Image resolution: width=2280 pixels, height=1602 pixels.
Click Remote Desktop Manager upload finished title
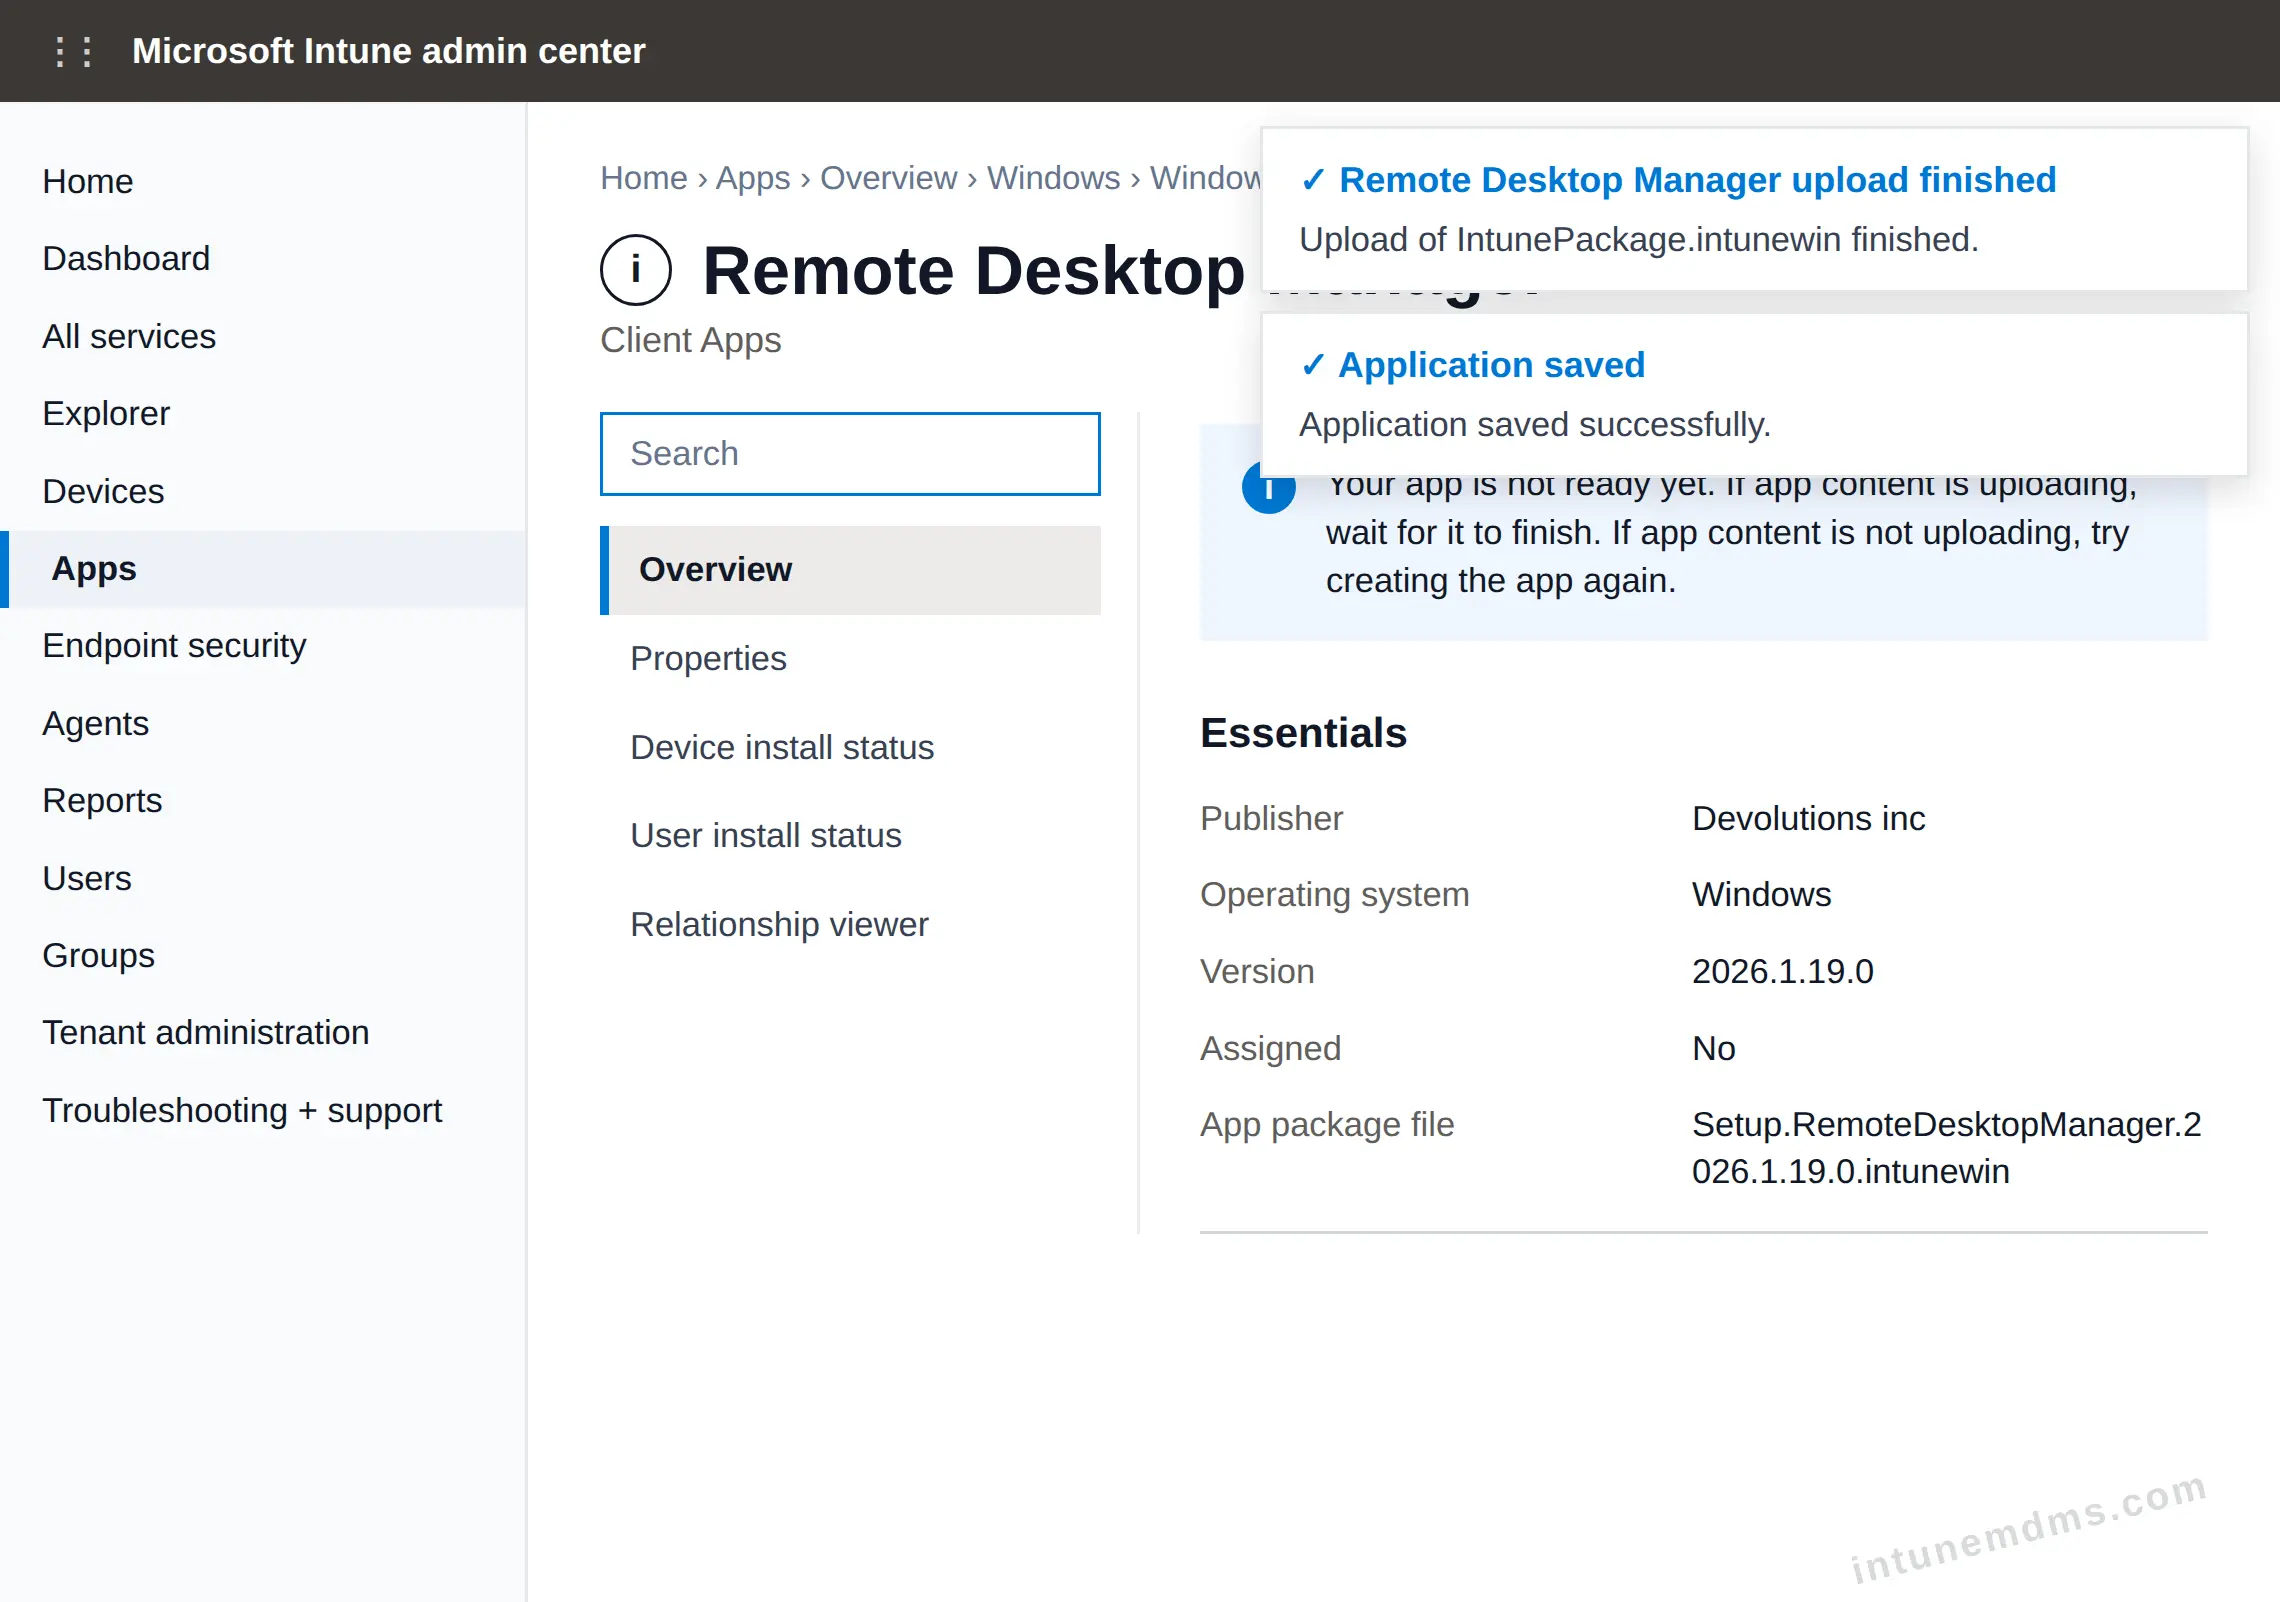pyautogui.click(x=1697, y=180)
